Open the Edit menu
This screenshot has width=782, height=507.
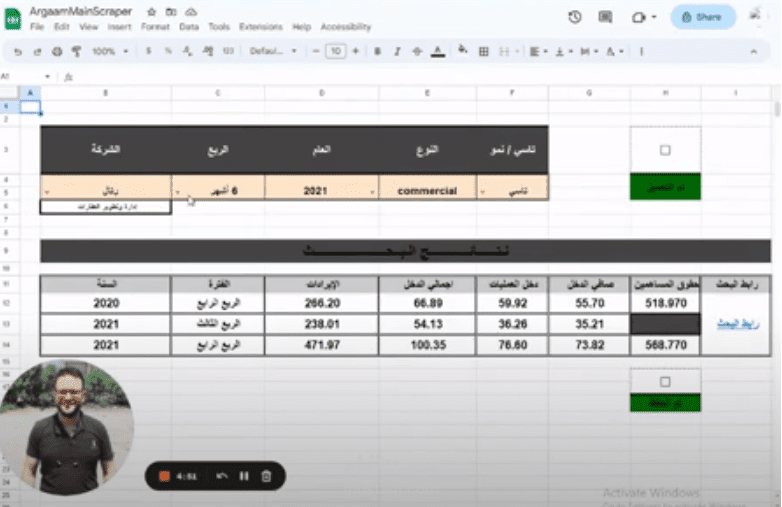(61, 27)
